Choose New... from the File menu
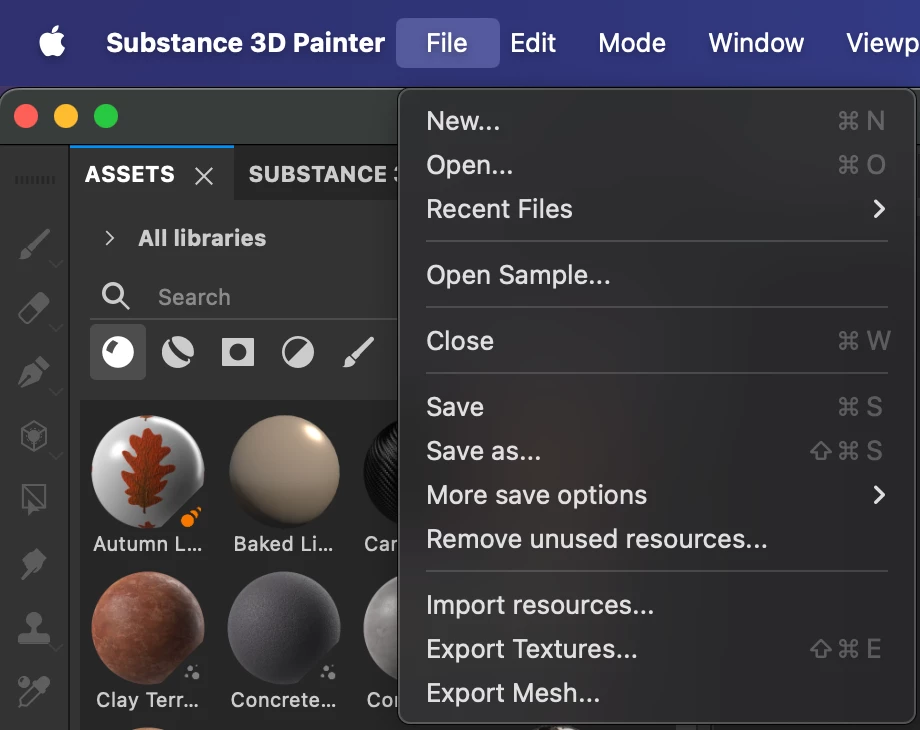The width and height of the screenshot is (920, 730). [657, 121]
